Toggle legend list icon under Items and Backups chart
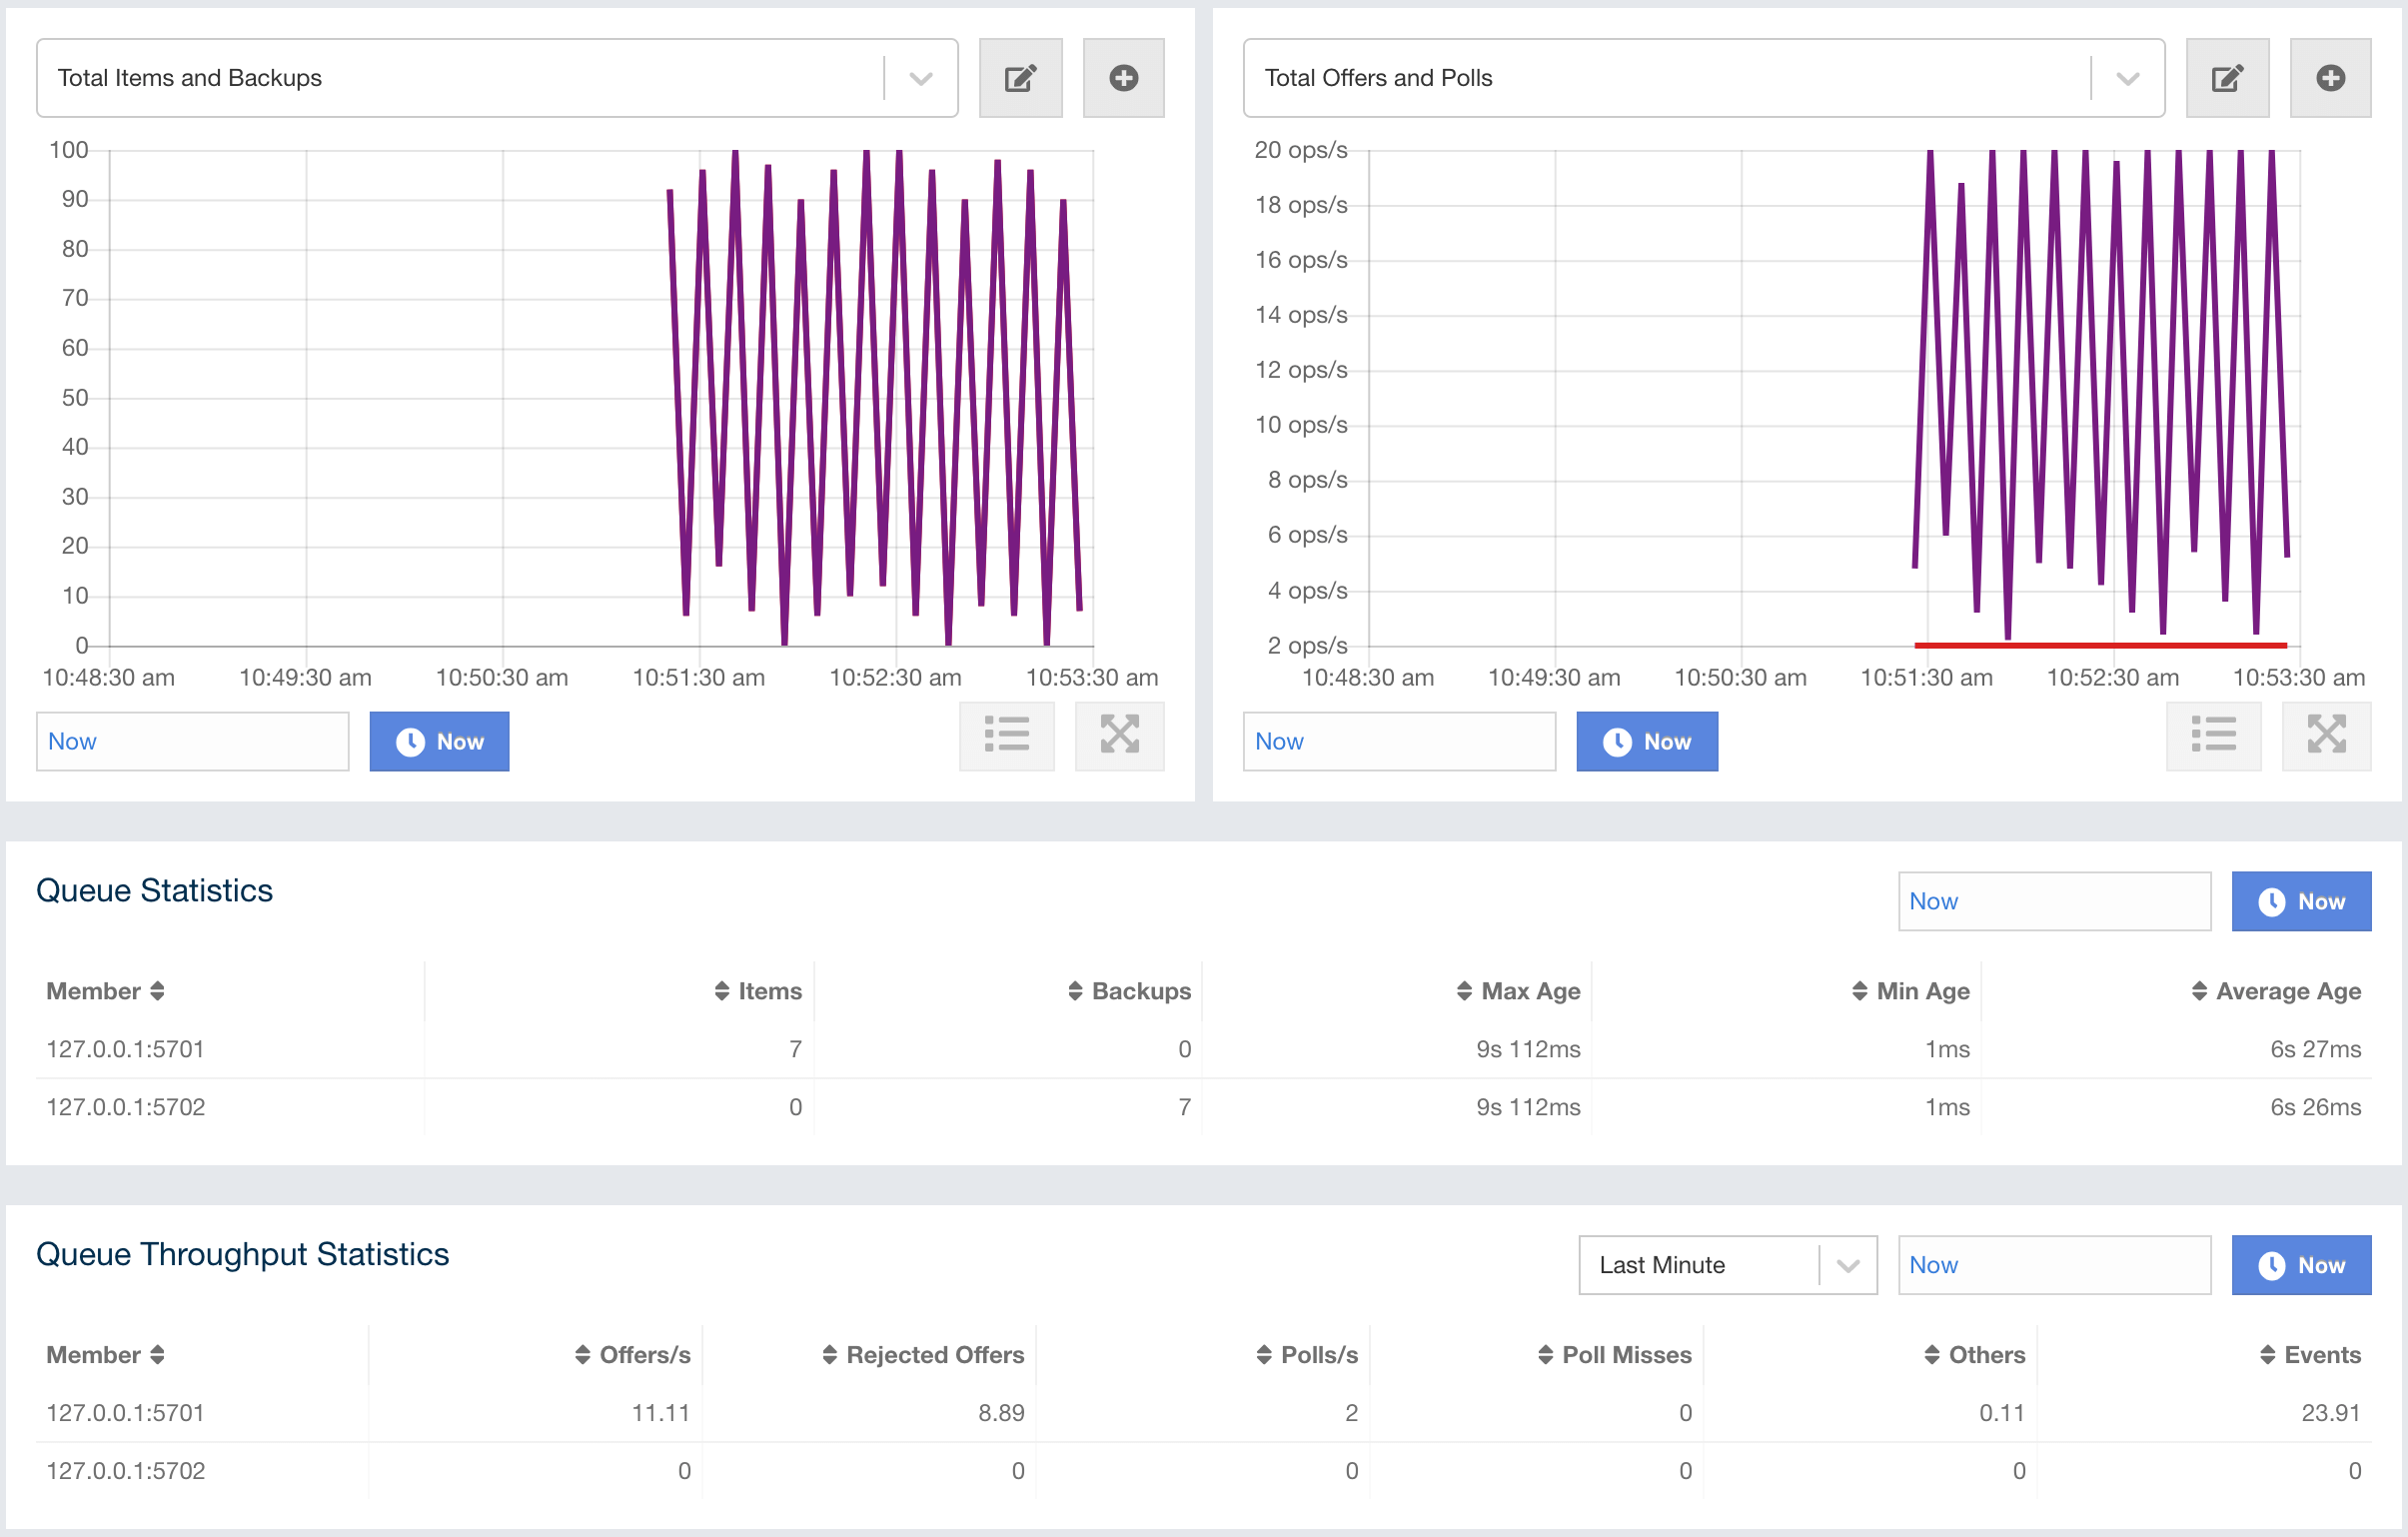 coord(1006,735)
